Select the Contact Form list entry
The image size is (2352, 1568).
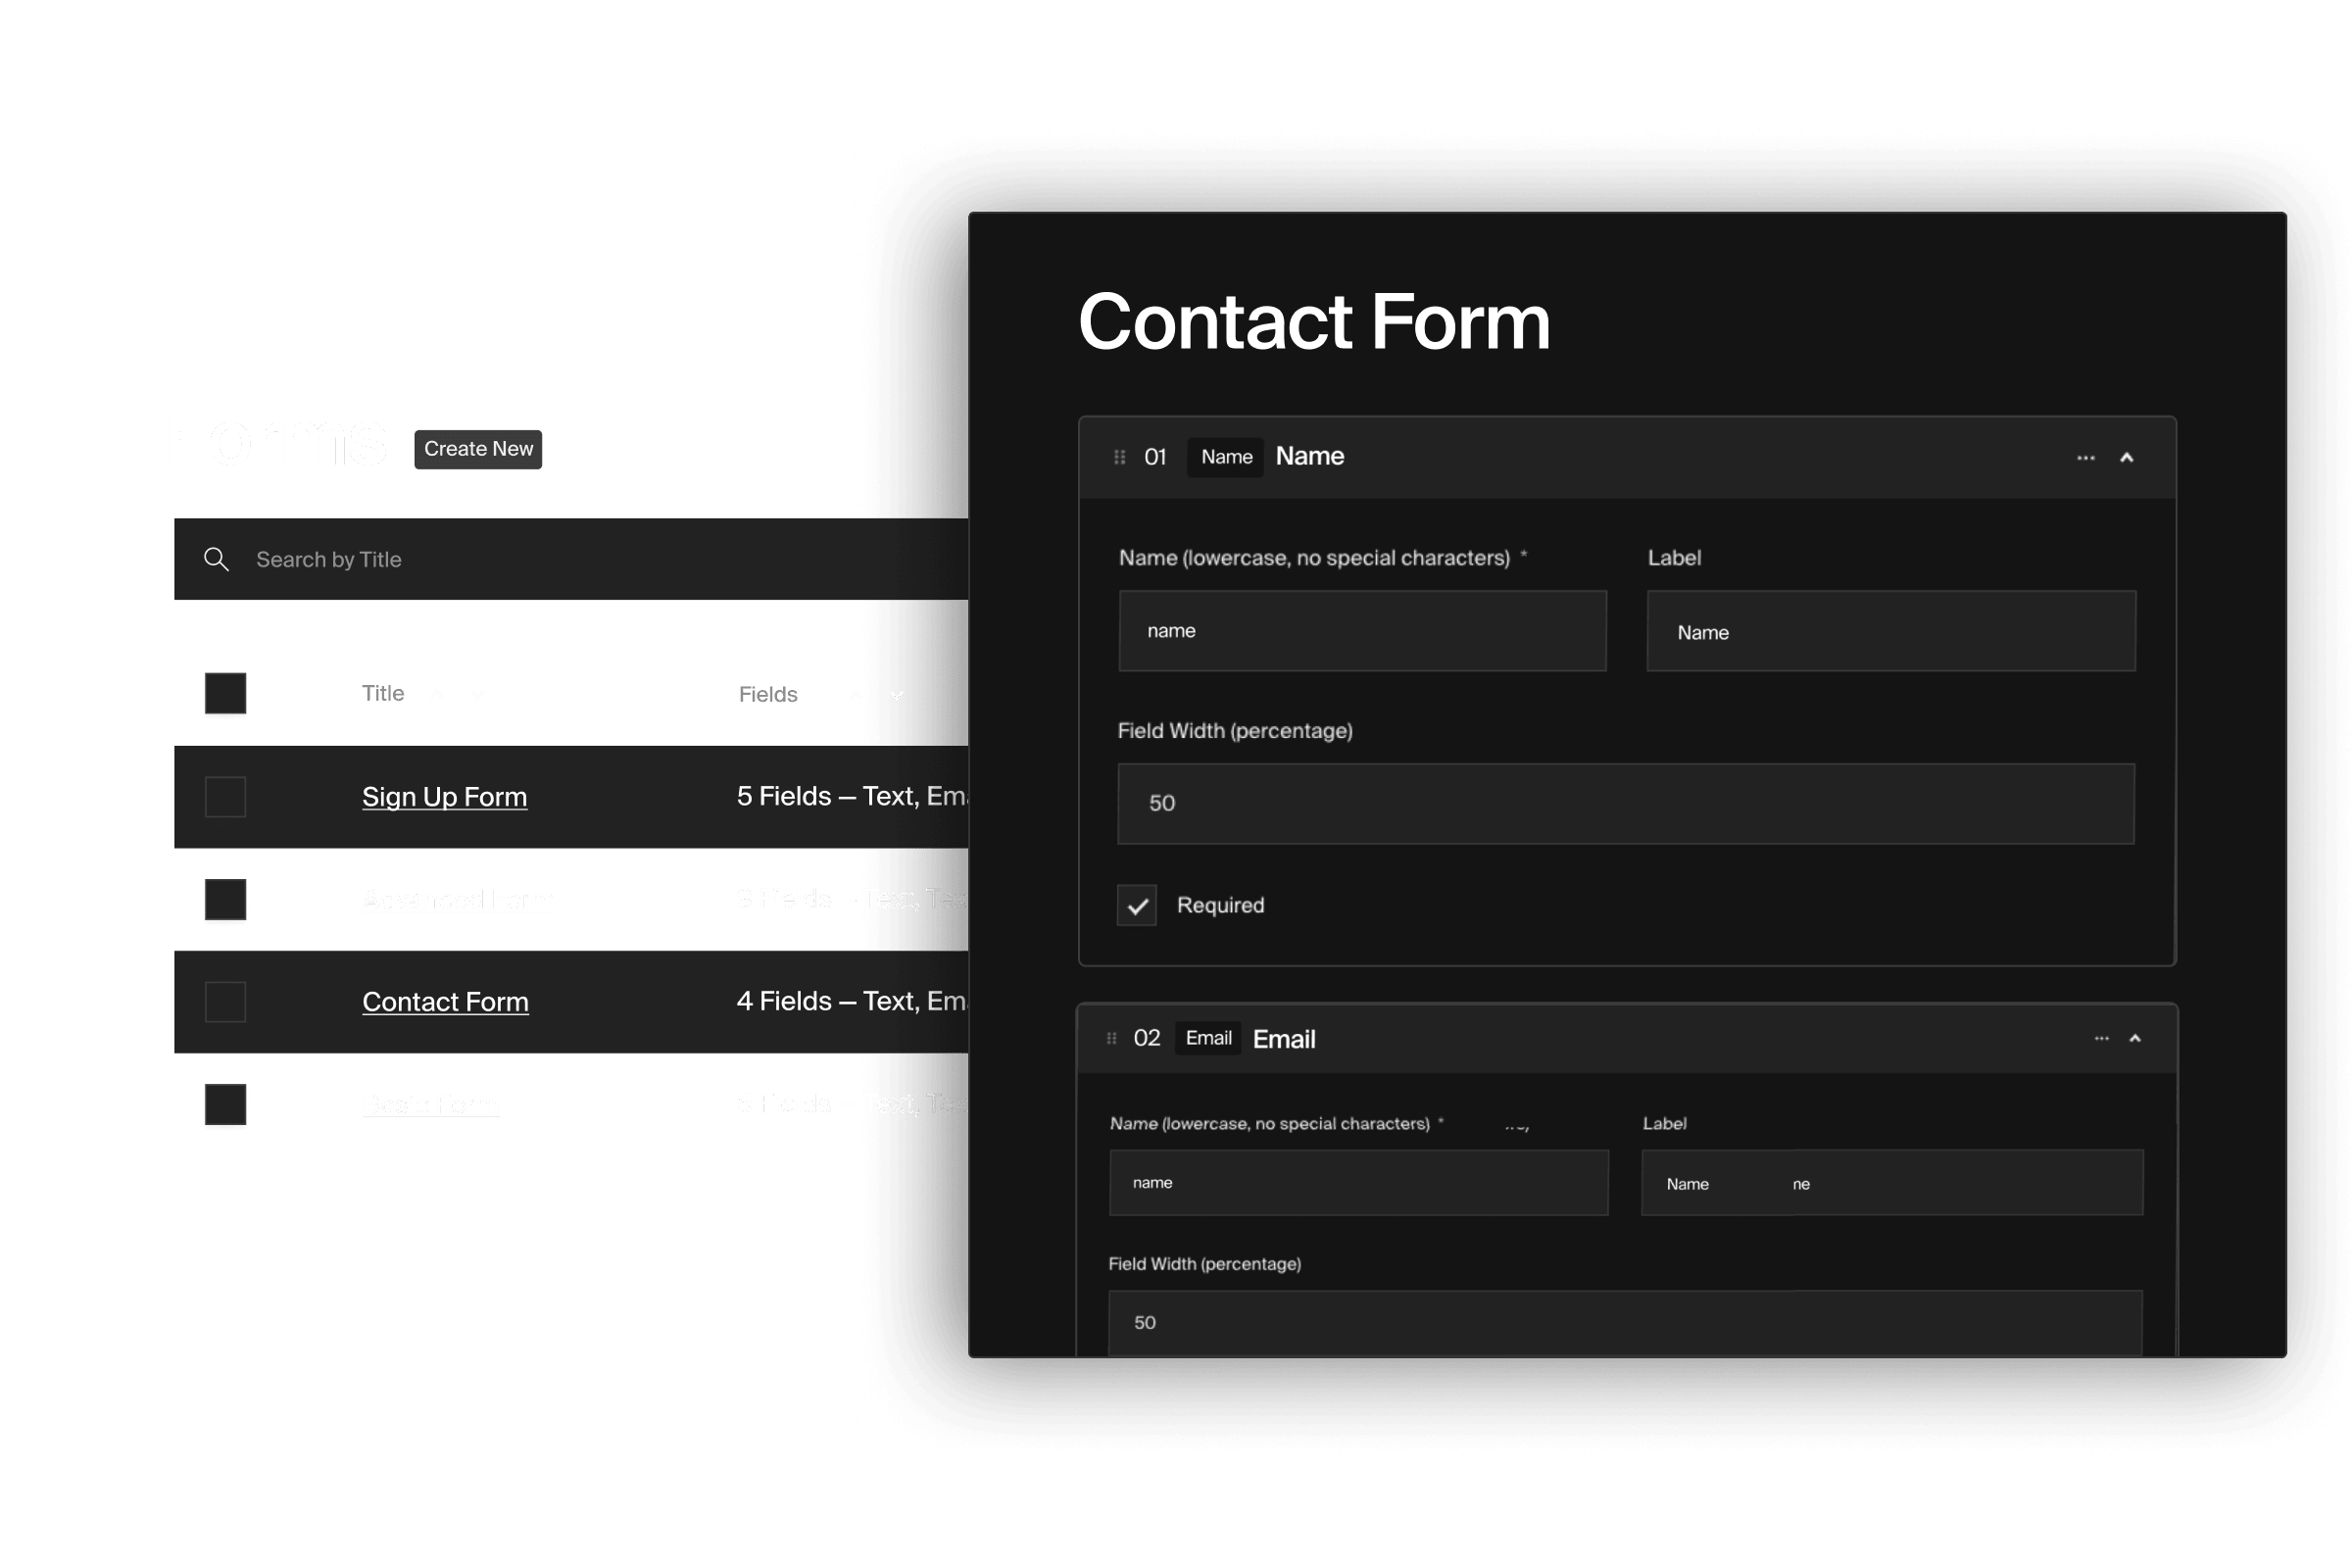point(446,1003)
